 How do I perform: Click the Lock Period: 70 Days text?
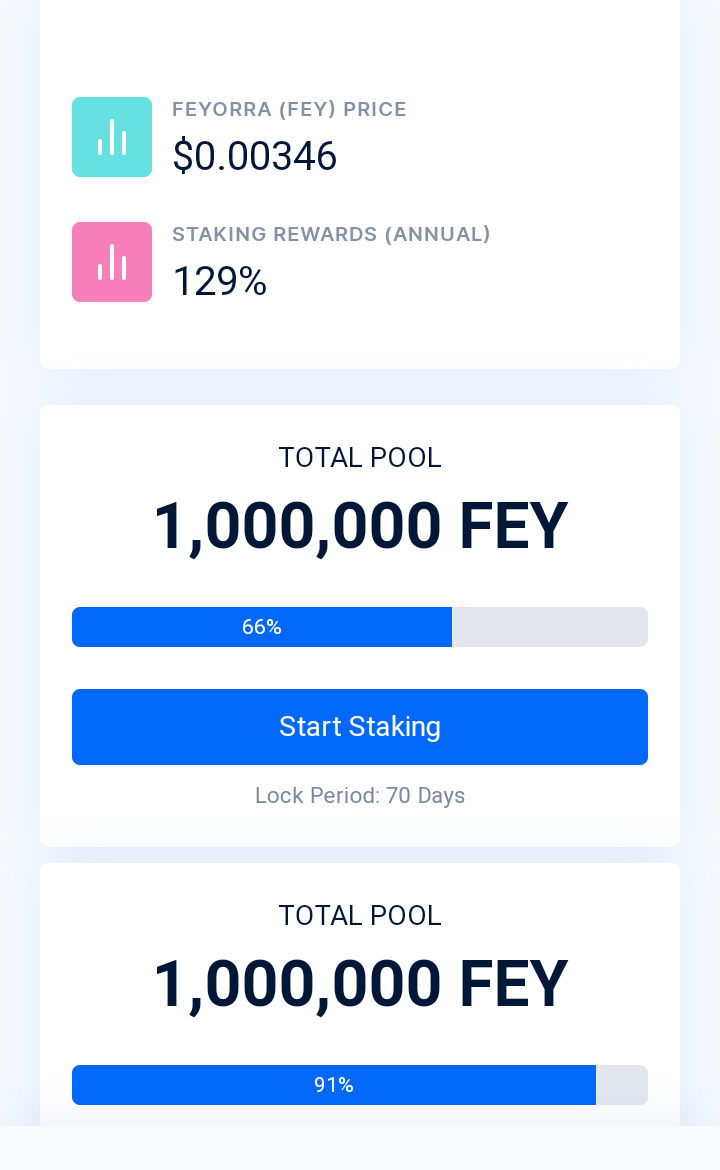click(x=360, y=795)
